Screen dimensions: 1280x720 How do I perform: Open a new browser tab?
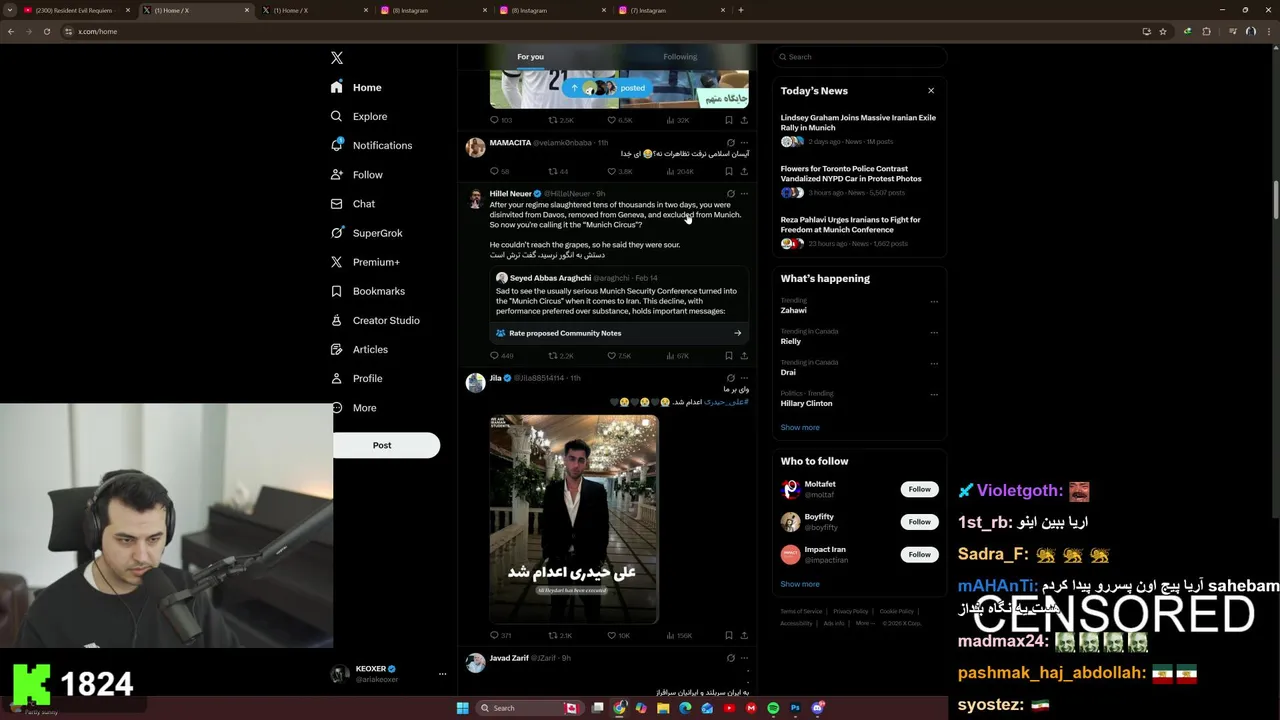[740, 10]
